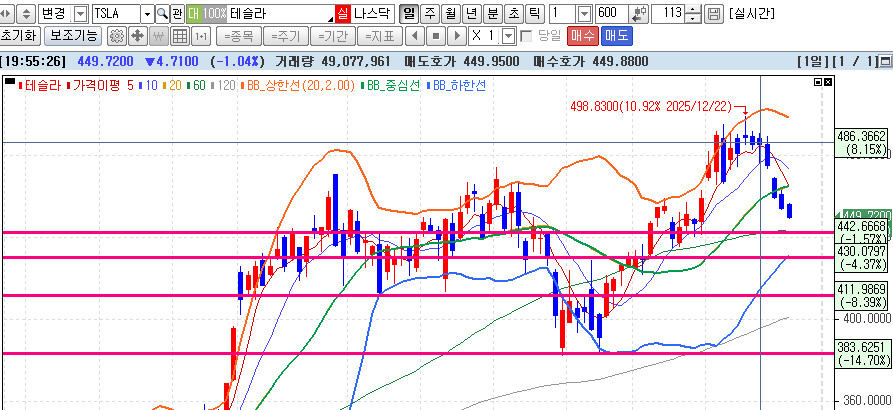The width and height of the screenshot is (893, 410).
Task: Click the swap arrows icon beside 600
Action: [x=640, y=13]
